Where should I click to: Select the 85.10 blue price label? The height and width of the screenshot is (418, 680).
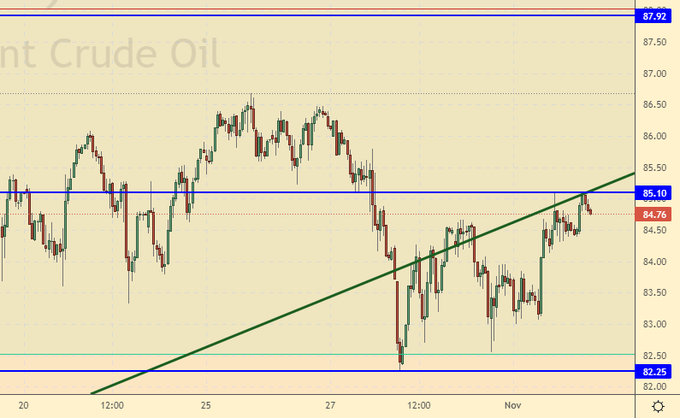(656, 193)
